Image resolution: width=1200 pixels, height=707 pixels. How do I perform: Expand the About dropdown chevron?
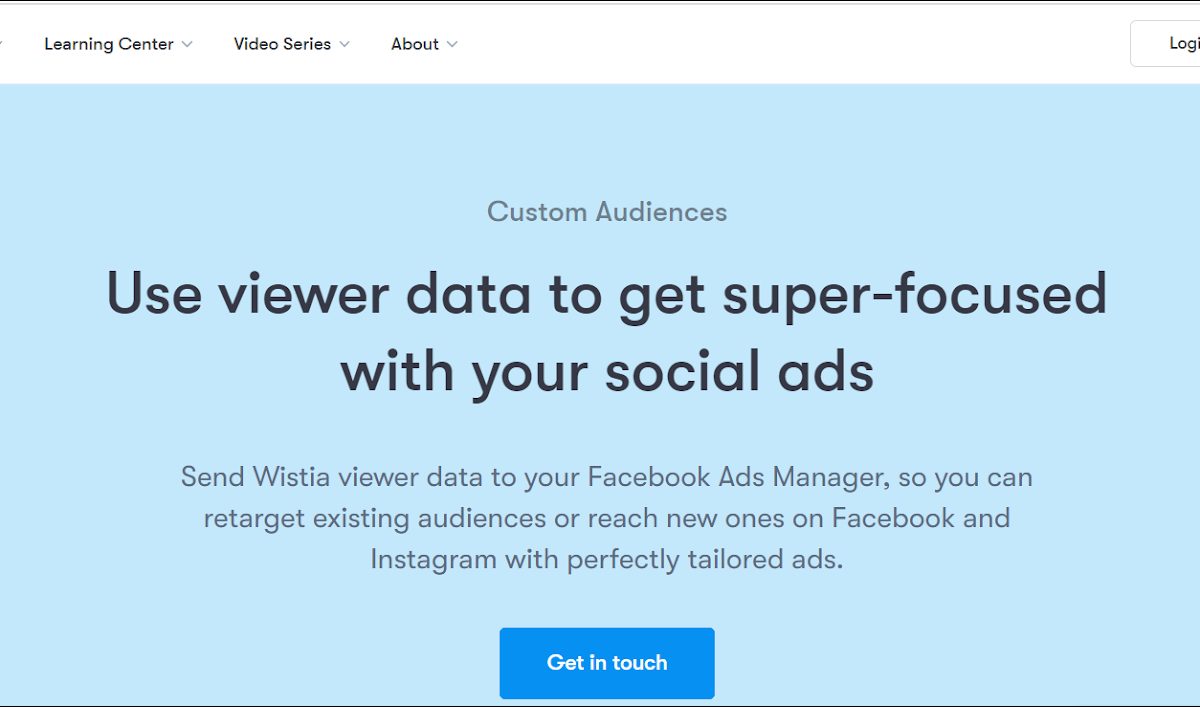(x=452, y=44)
